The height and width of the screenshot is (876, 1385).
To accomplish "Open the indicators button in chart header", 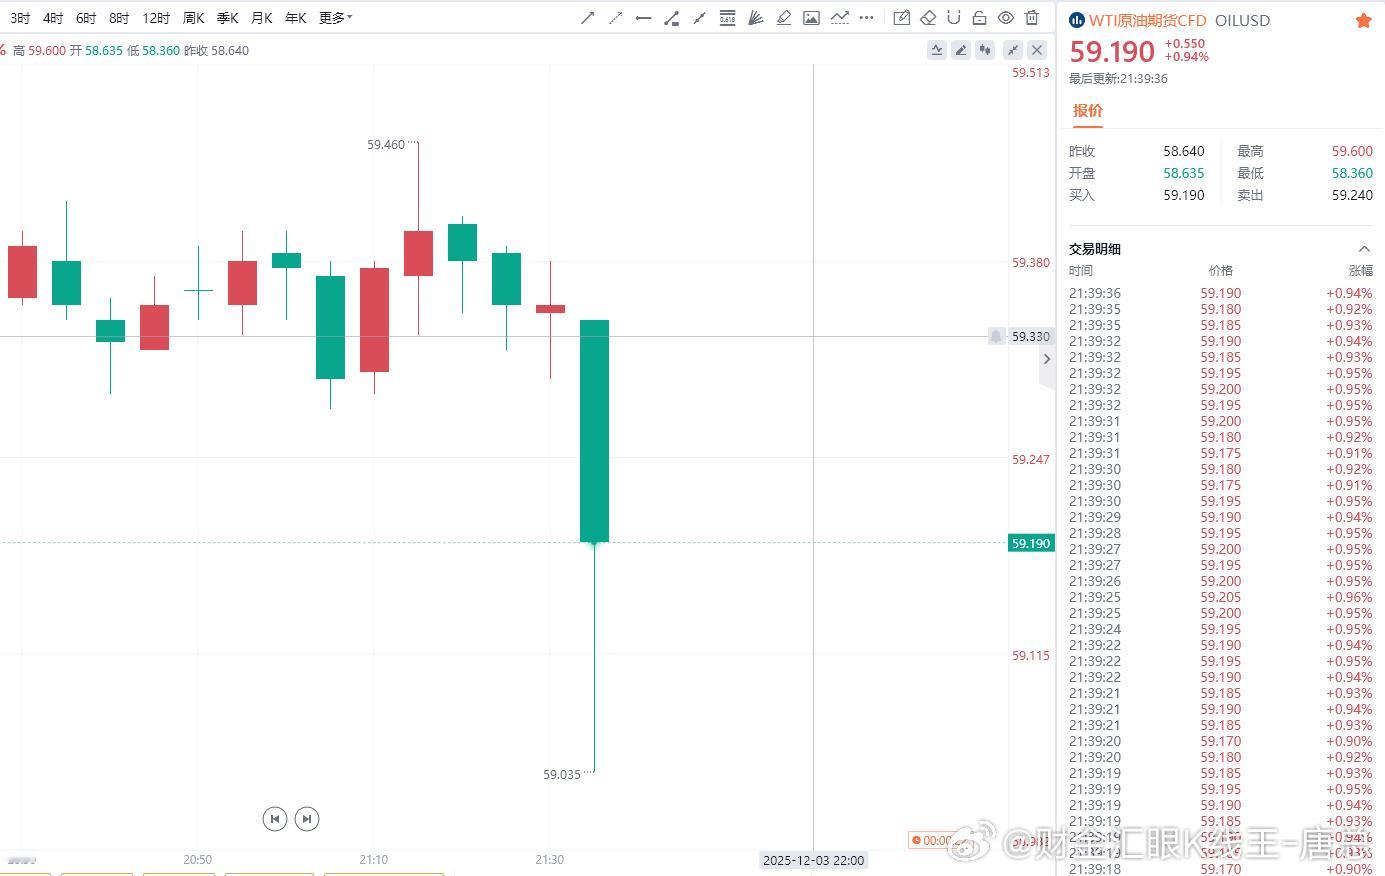I will tap(937, 50).
